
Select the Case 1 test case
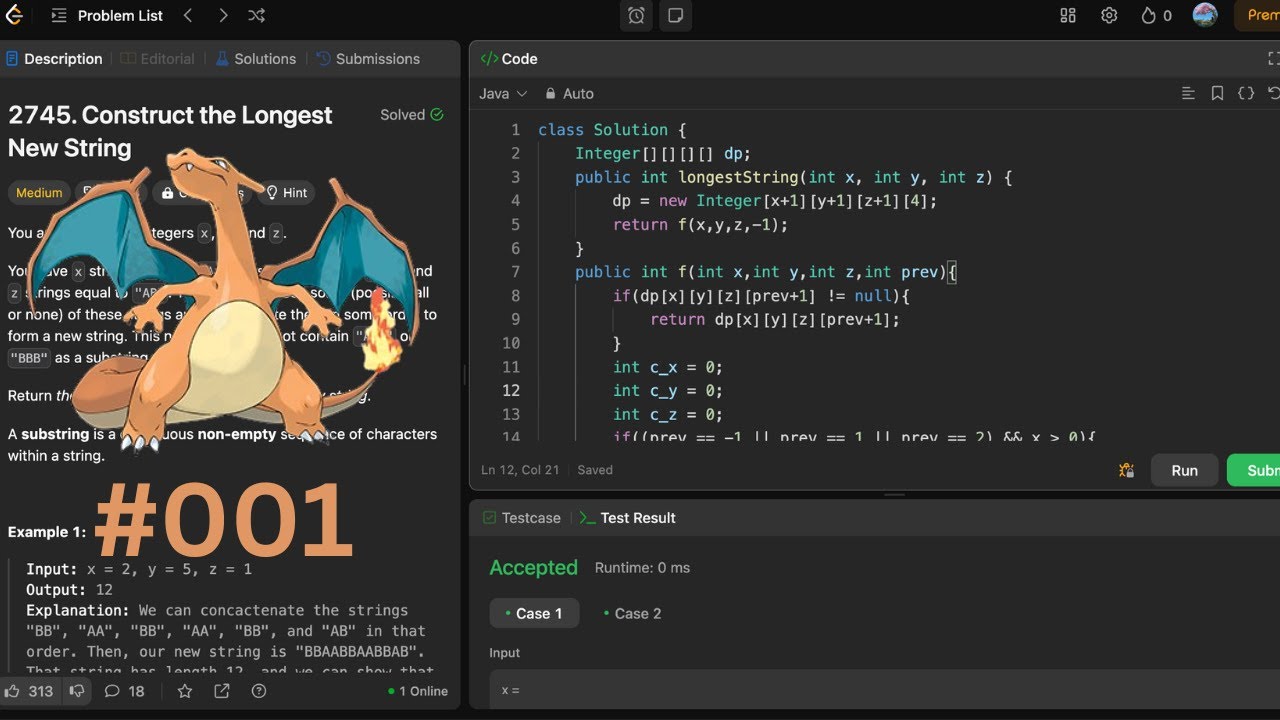coord(534,613)
